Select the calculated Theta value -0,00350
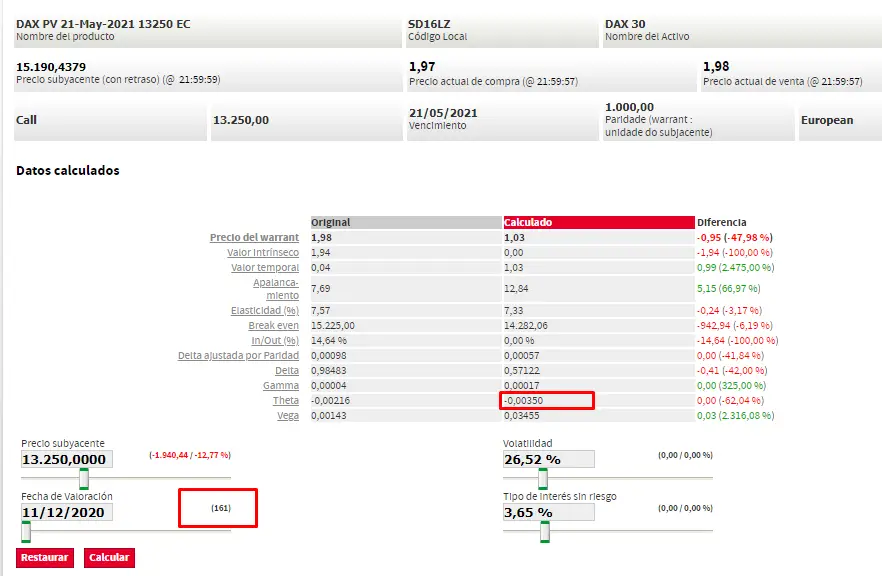Viewport: 882px width, 576px height. pyautogui.click(x=524, y=400)
